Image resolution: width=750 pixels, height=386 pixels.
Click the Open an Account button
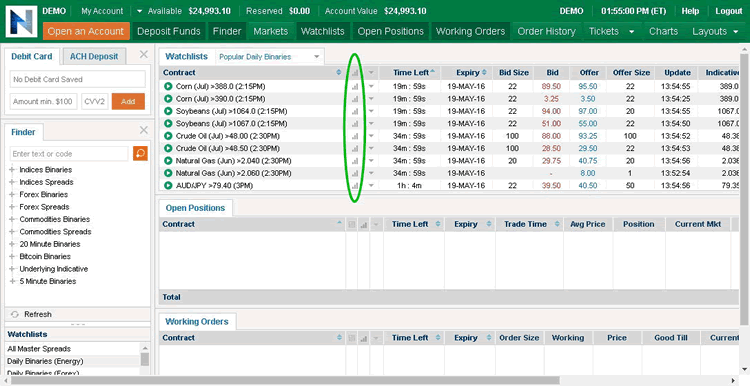86,32
